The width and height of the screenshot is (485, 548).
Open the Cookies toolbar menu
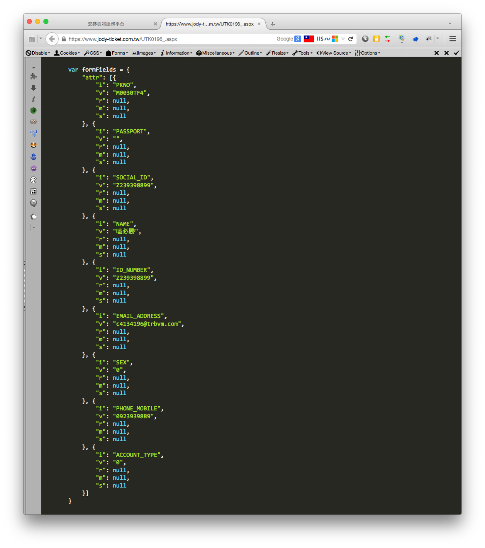pos(67,53)
